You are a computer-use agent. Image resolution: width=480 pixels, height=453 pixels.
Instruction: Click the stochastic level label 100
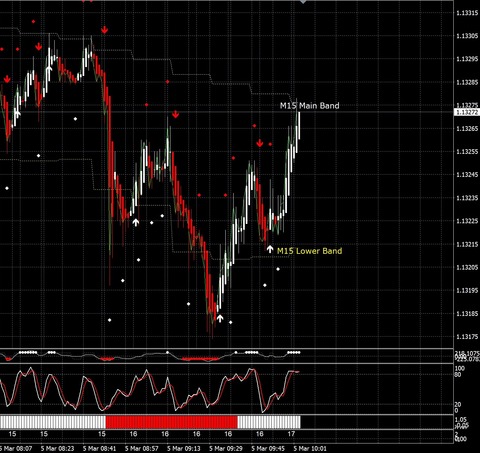tap(460, 368)
